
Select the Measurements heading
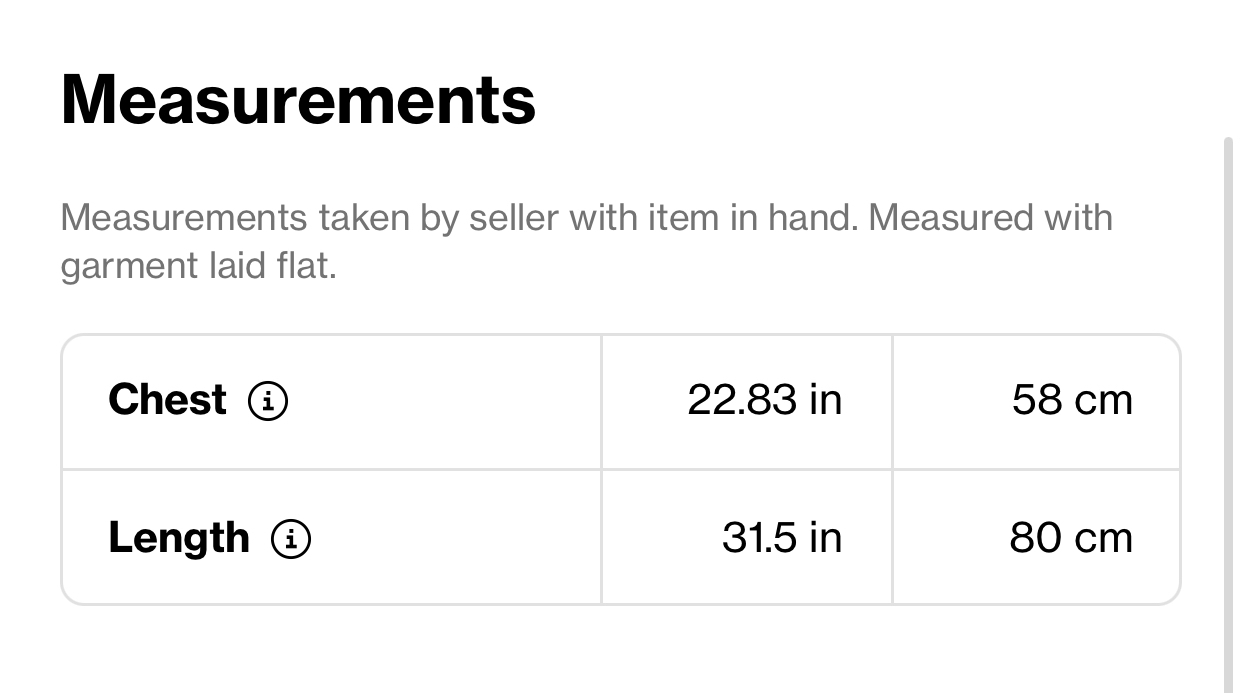click(x=298, y=100)
